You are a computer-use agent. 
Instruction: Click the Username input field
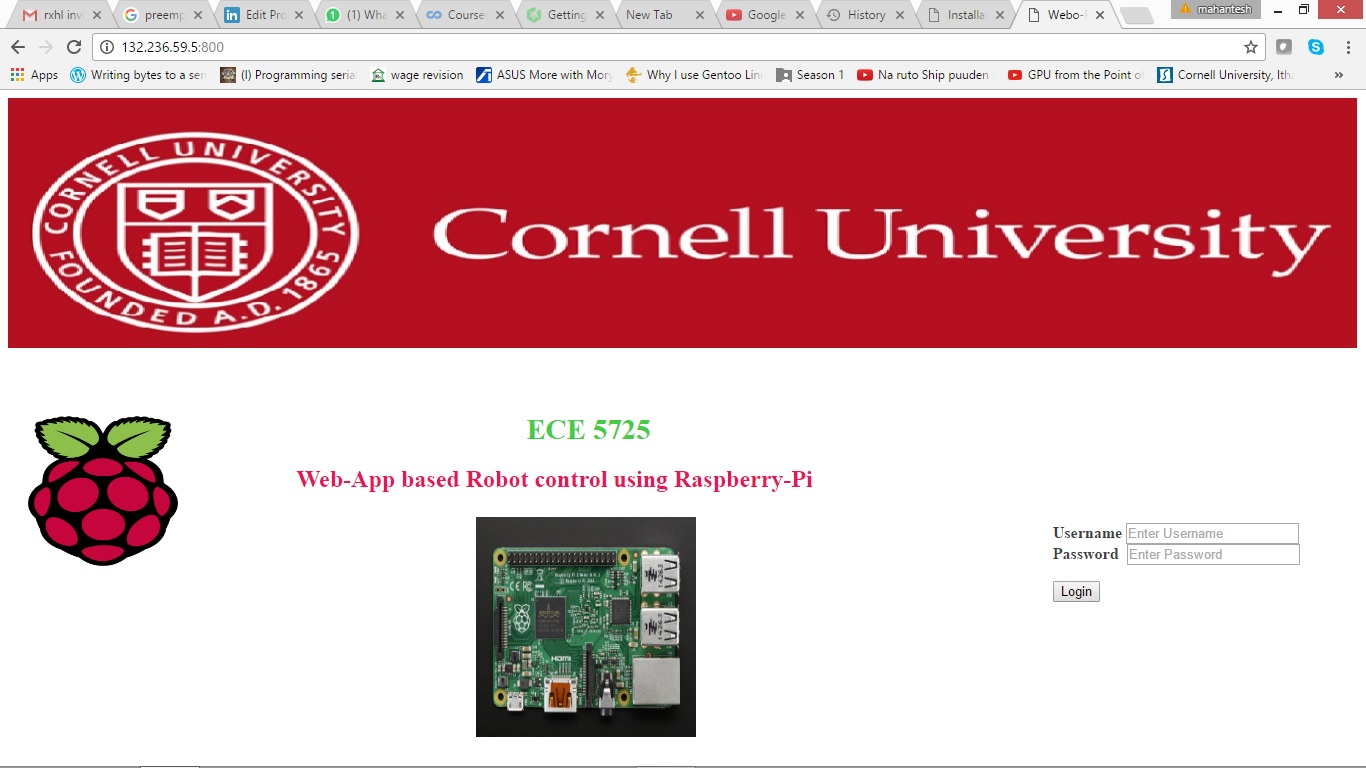point(1212,533)
